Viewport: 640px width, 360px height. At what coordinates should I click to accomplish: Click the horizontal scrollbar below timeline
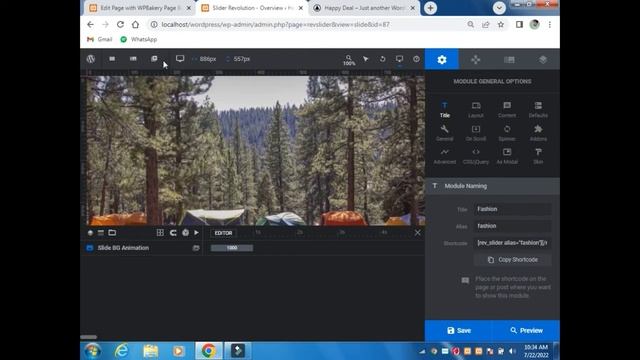(x=89, y=337)
